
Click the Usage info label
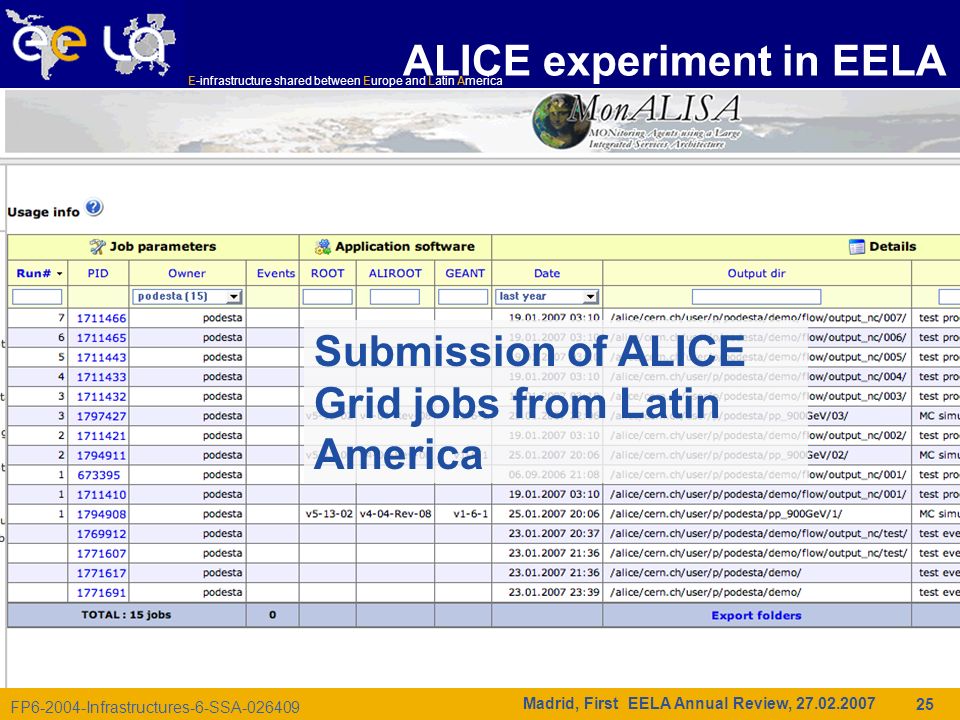43,212
